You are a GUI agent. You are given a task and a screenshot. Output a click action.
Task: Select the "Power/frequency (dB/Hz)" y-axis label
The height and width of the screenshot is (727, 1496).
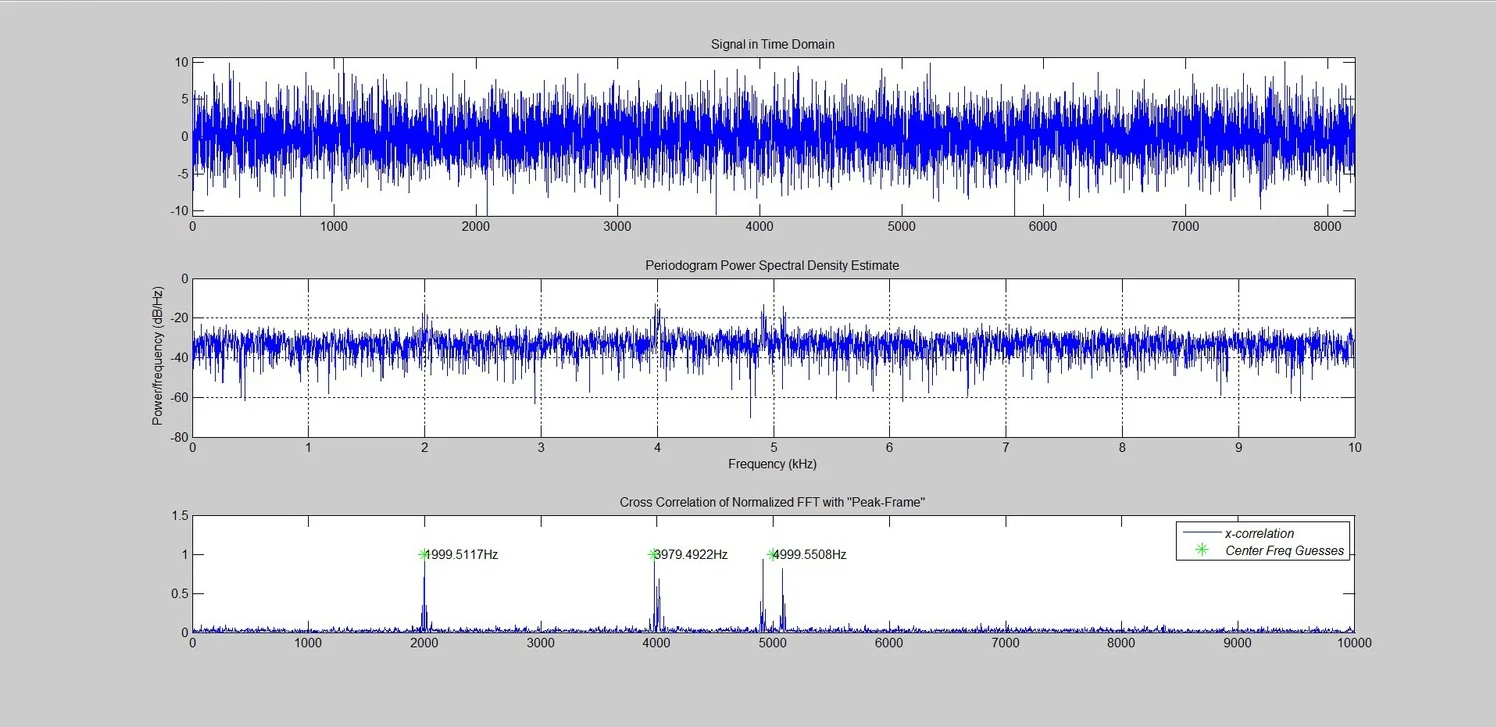click(158, 357)
